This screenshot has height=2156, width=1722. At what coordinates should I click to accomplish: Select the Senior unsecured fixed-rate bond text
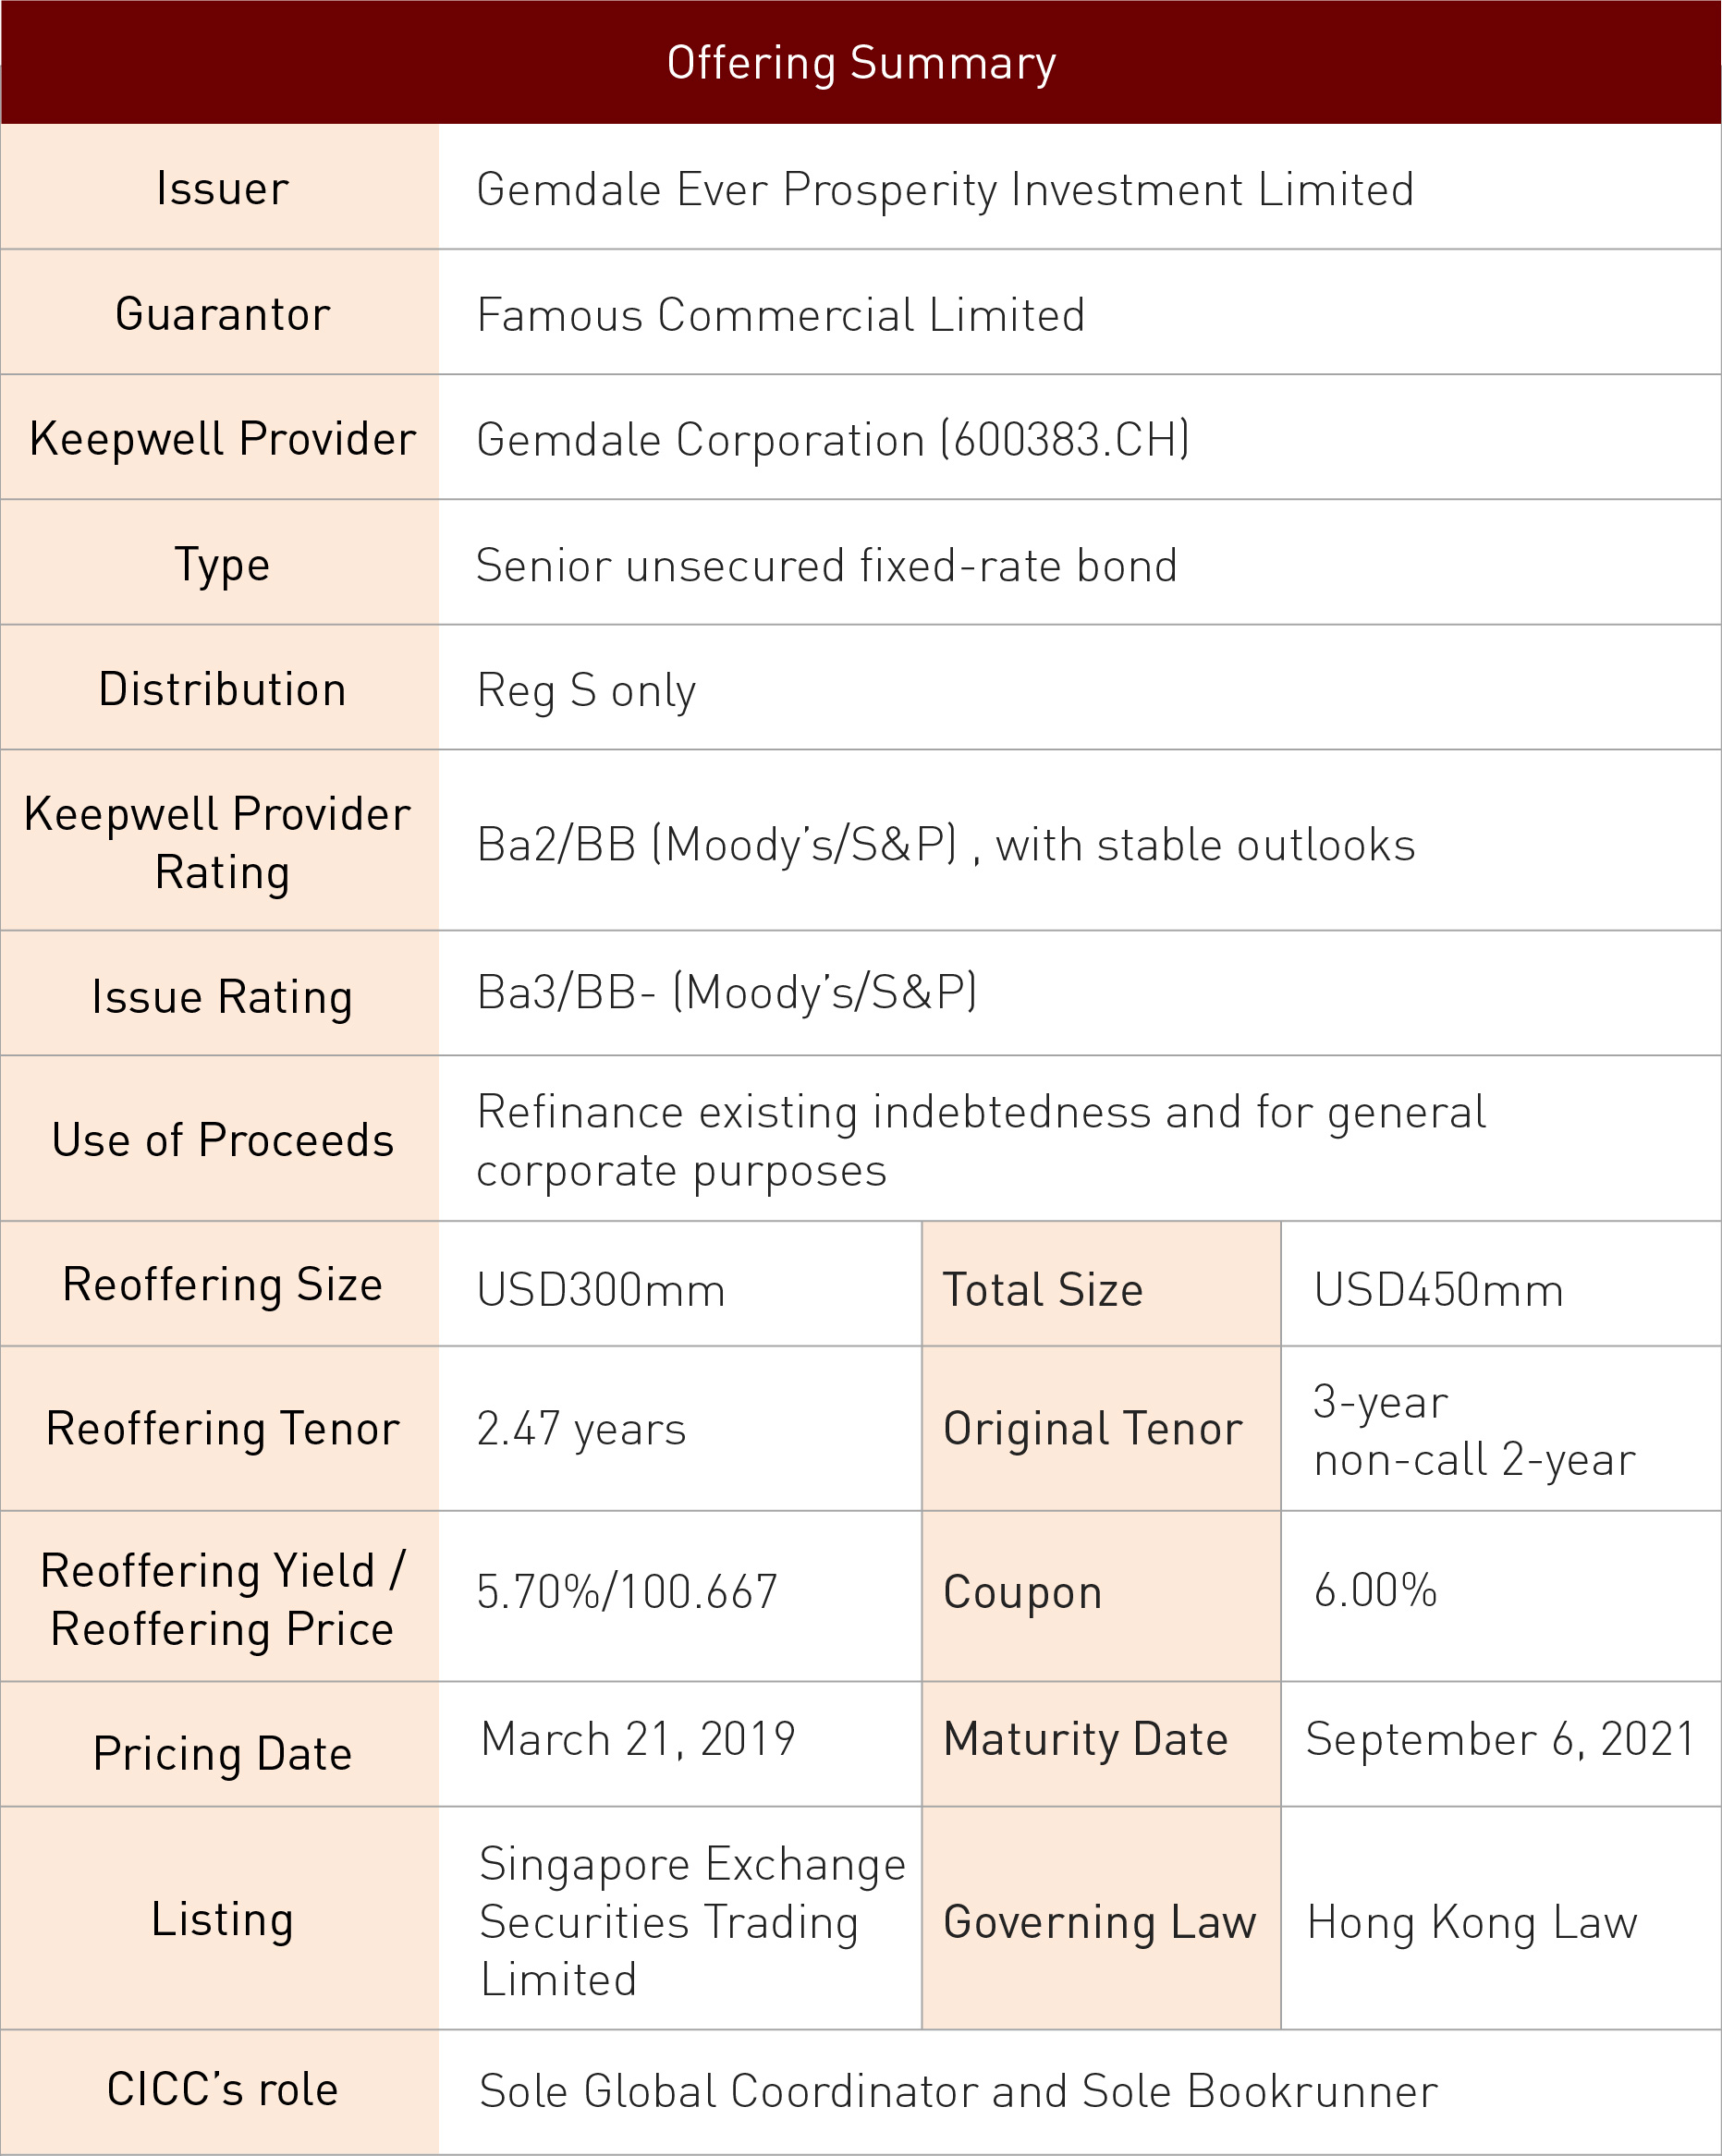click(x=827, y=566)
